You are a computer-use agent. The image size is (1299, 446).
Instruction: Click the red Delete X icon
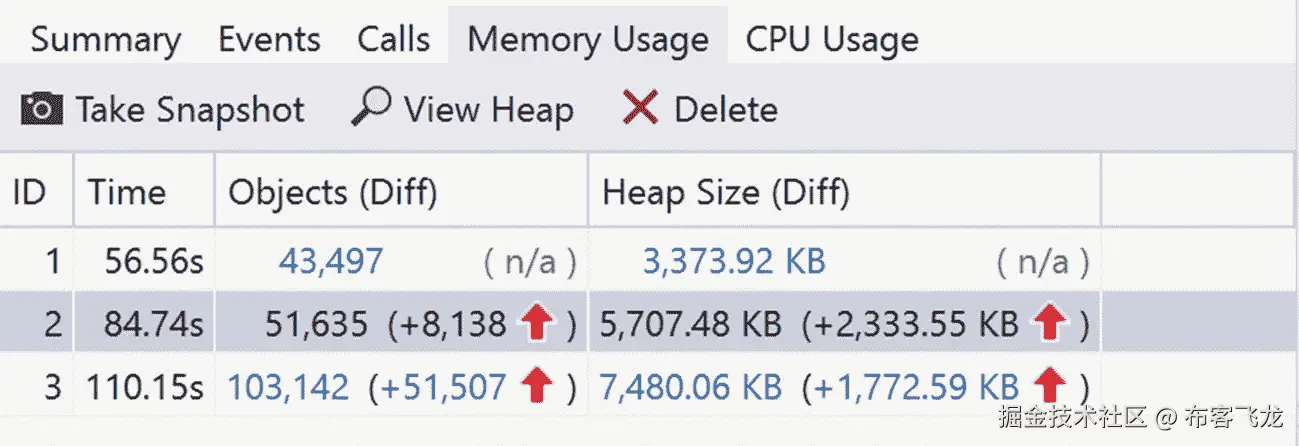pyautogui.click(x=639, y=108)
